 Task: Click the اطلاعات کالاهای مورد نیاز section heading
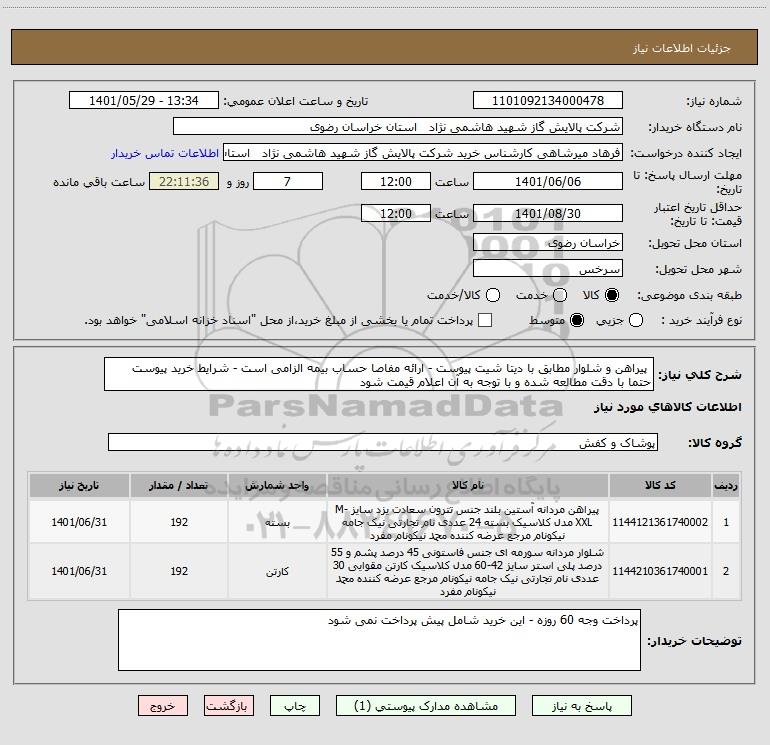(x=667, y=407)
